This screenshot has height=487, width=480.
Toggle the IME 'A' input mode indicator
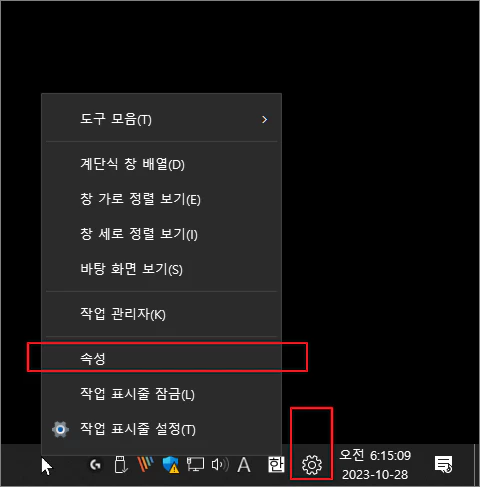click(x=244, y=465)
